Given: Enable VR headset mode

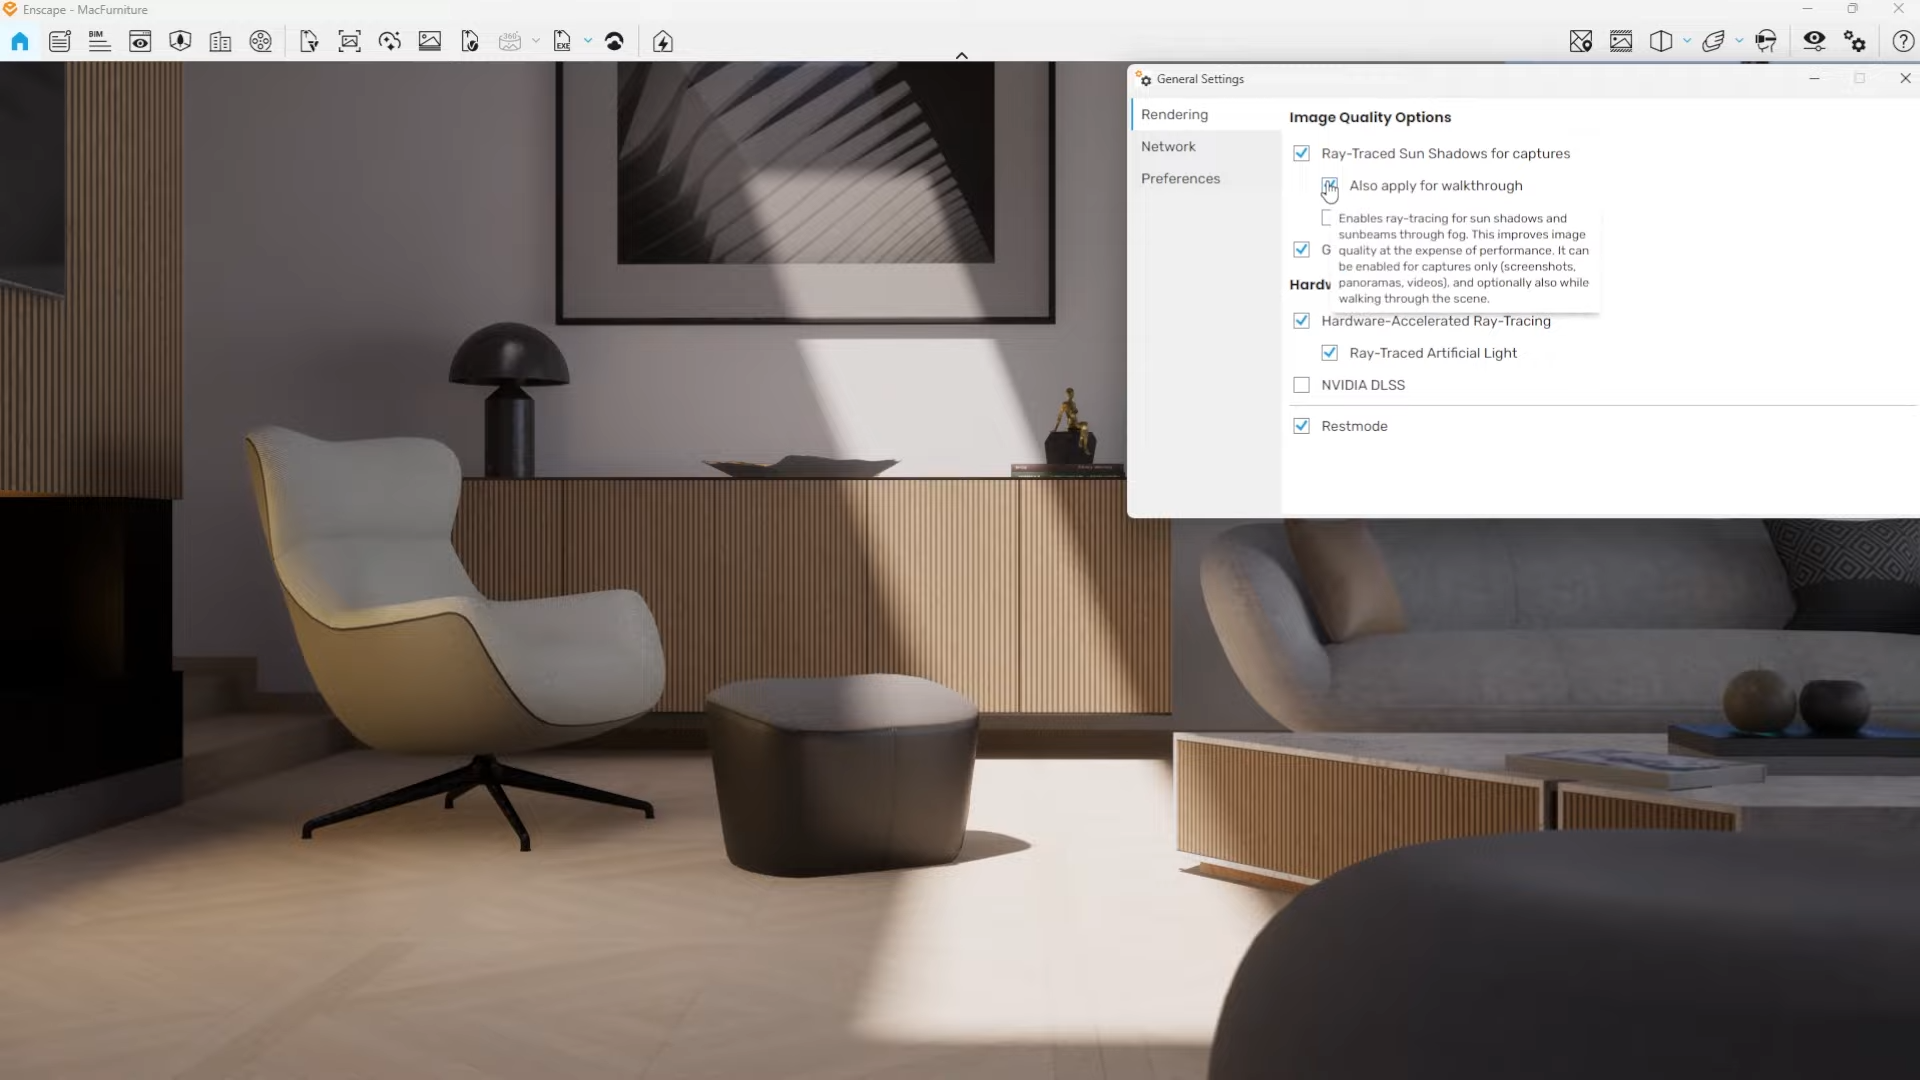Looking at the screenshot, I should [x=1766, y=41].
